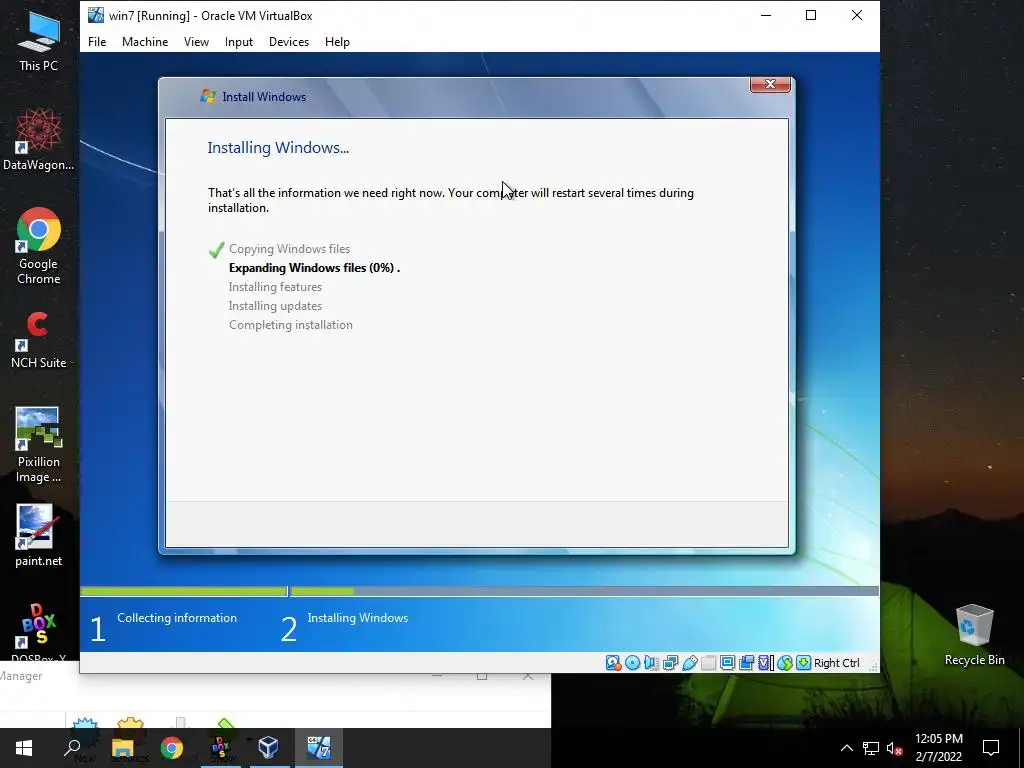Open the View menu
This screenshot has width=1024, height=768.
[196, 42]
